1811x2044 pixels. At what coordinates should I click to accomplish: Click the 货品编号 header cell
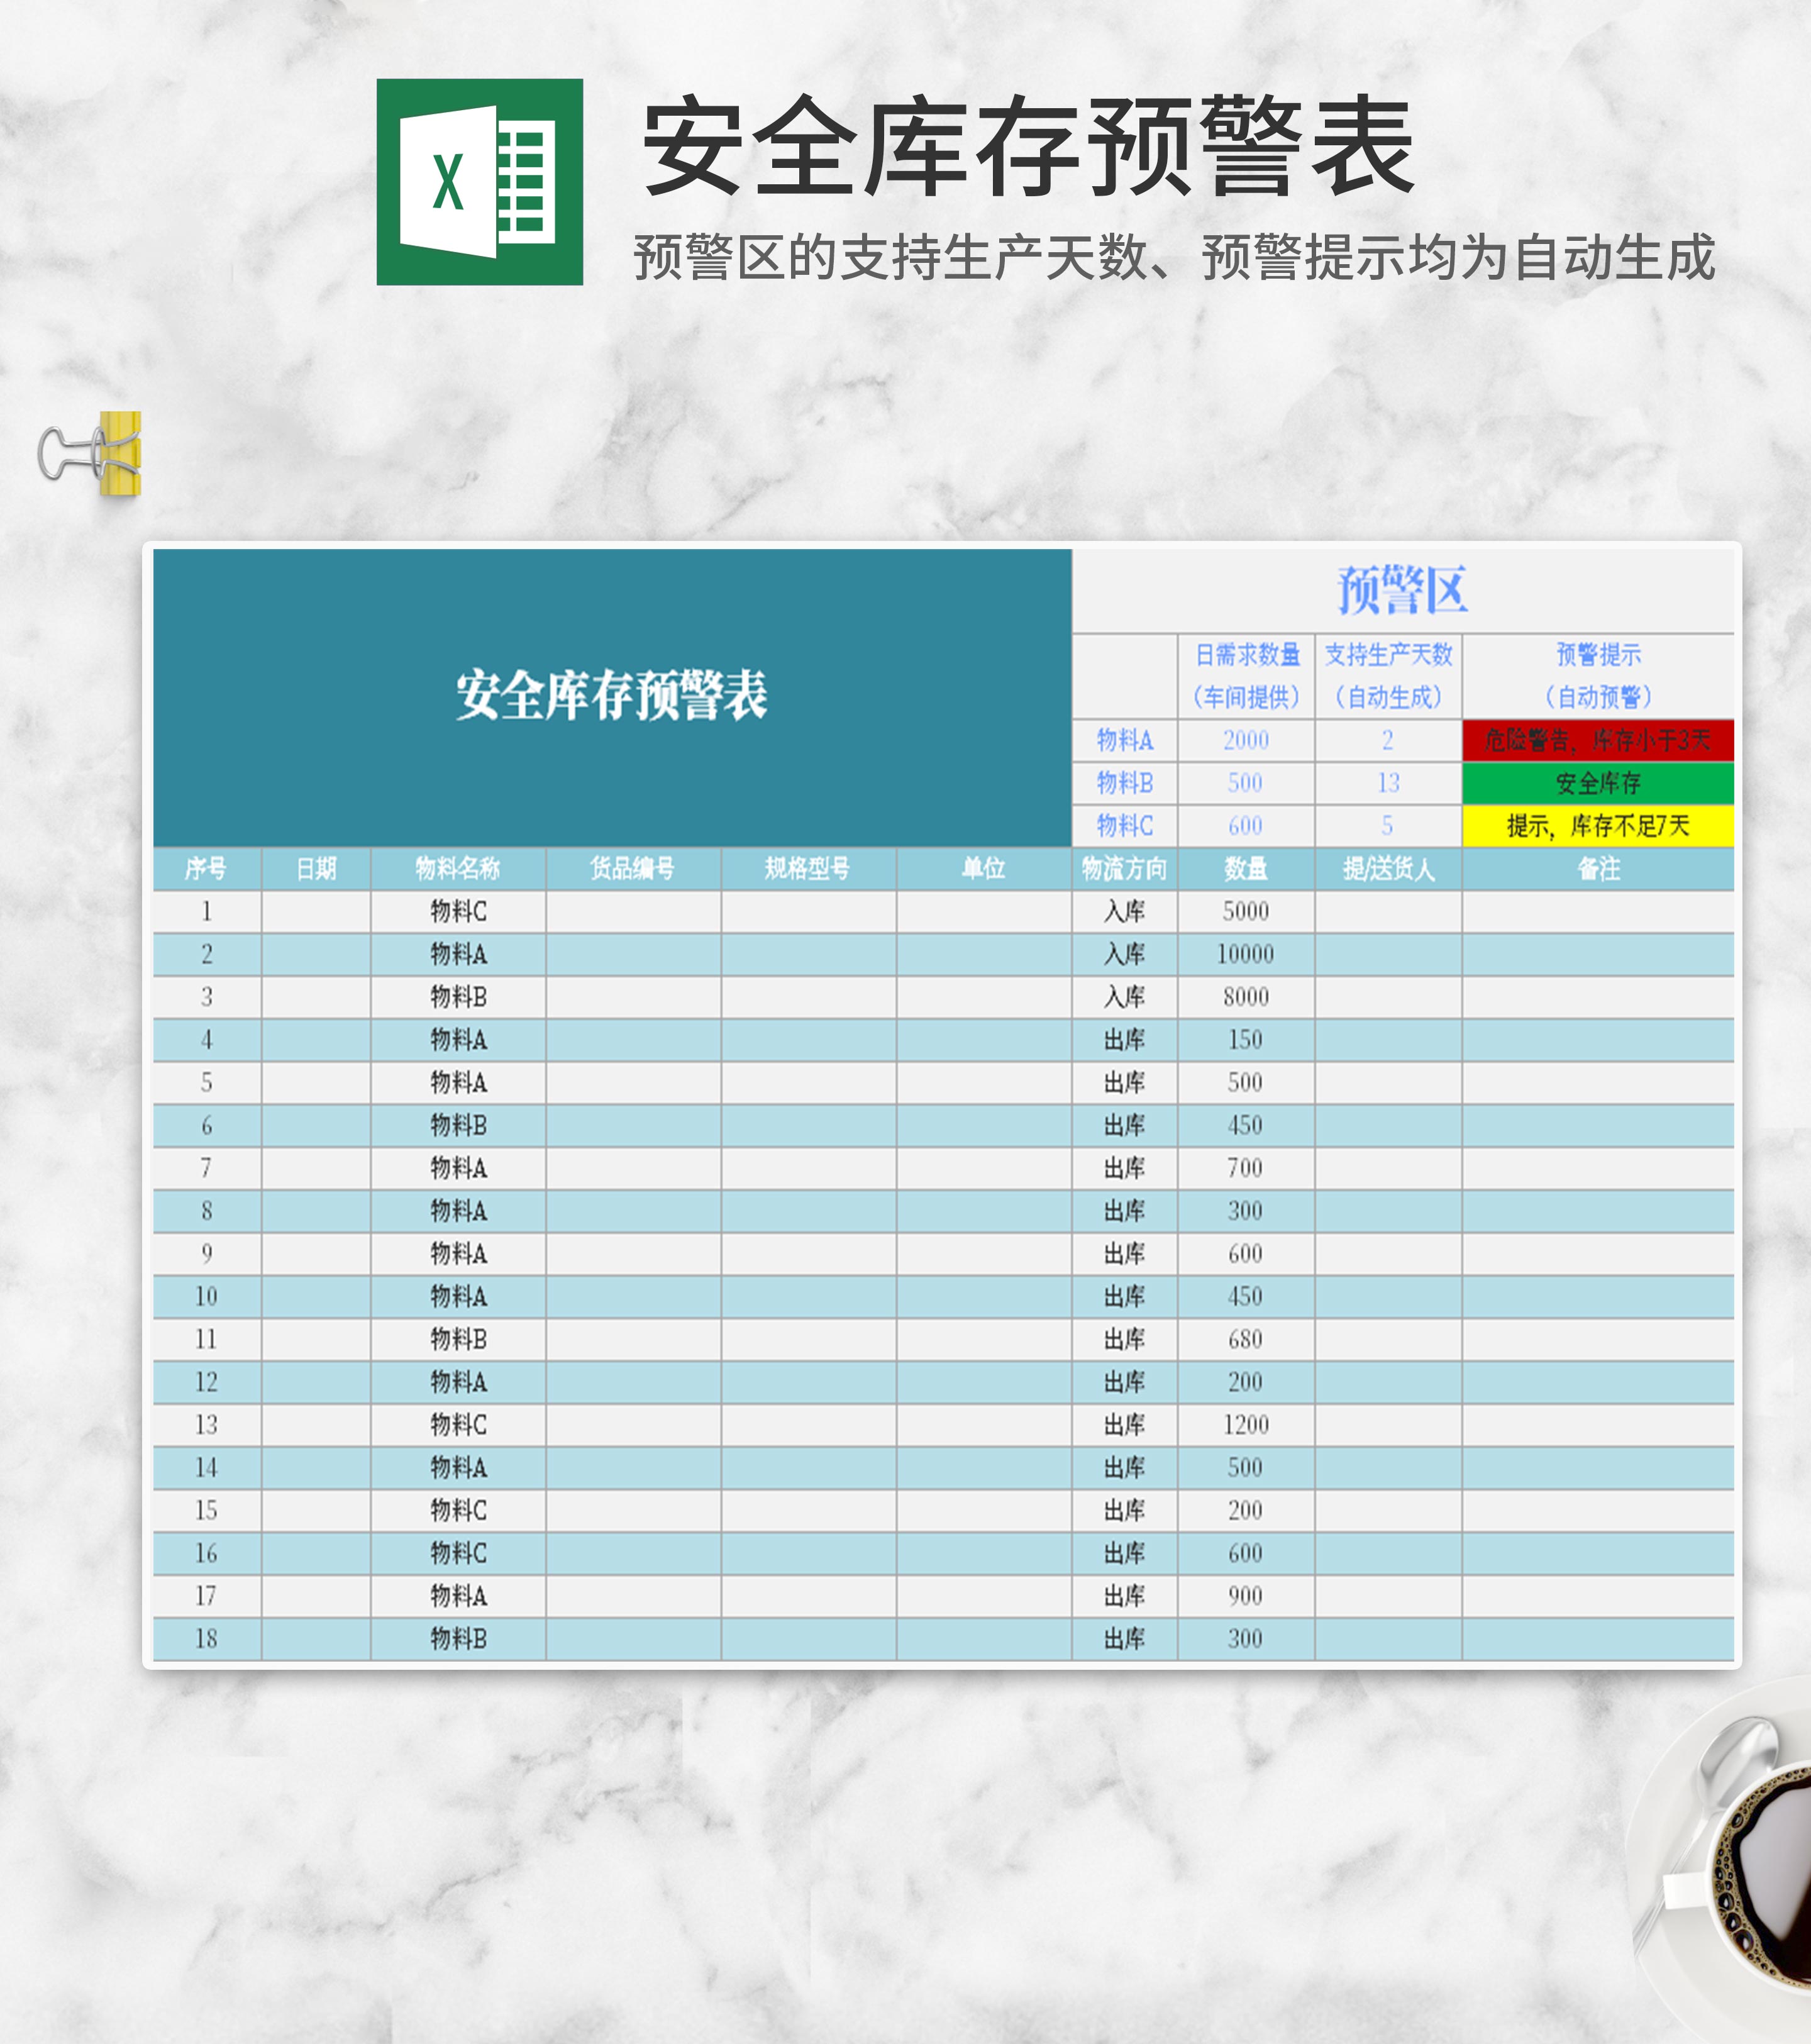pos(632,868)
